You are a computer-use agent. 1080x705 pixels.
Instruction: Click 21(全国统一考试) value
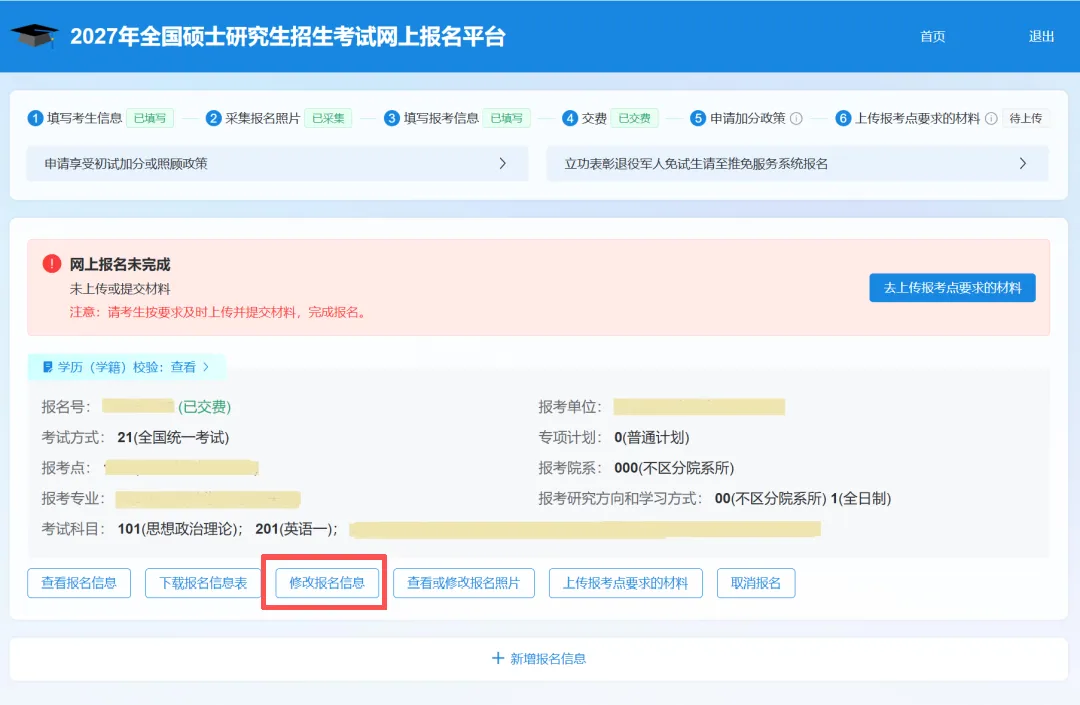click(x=173, y=437)
